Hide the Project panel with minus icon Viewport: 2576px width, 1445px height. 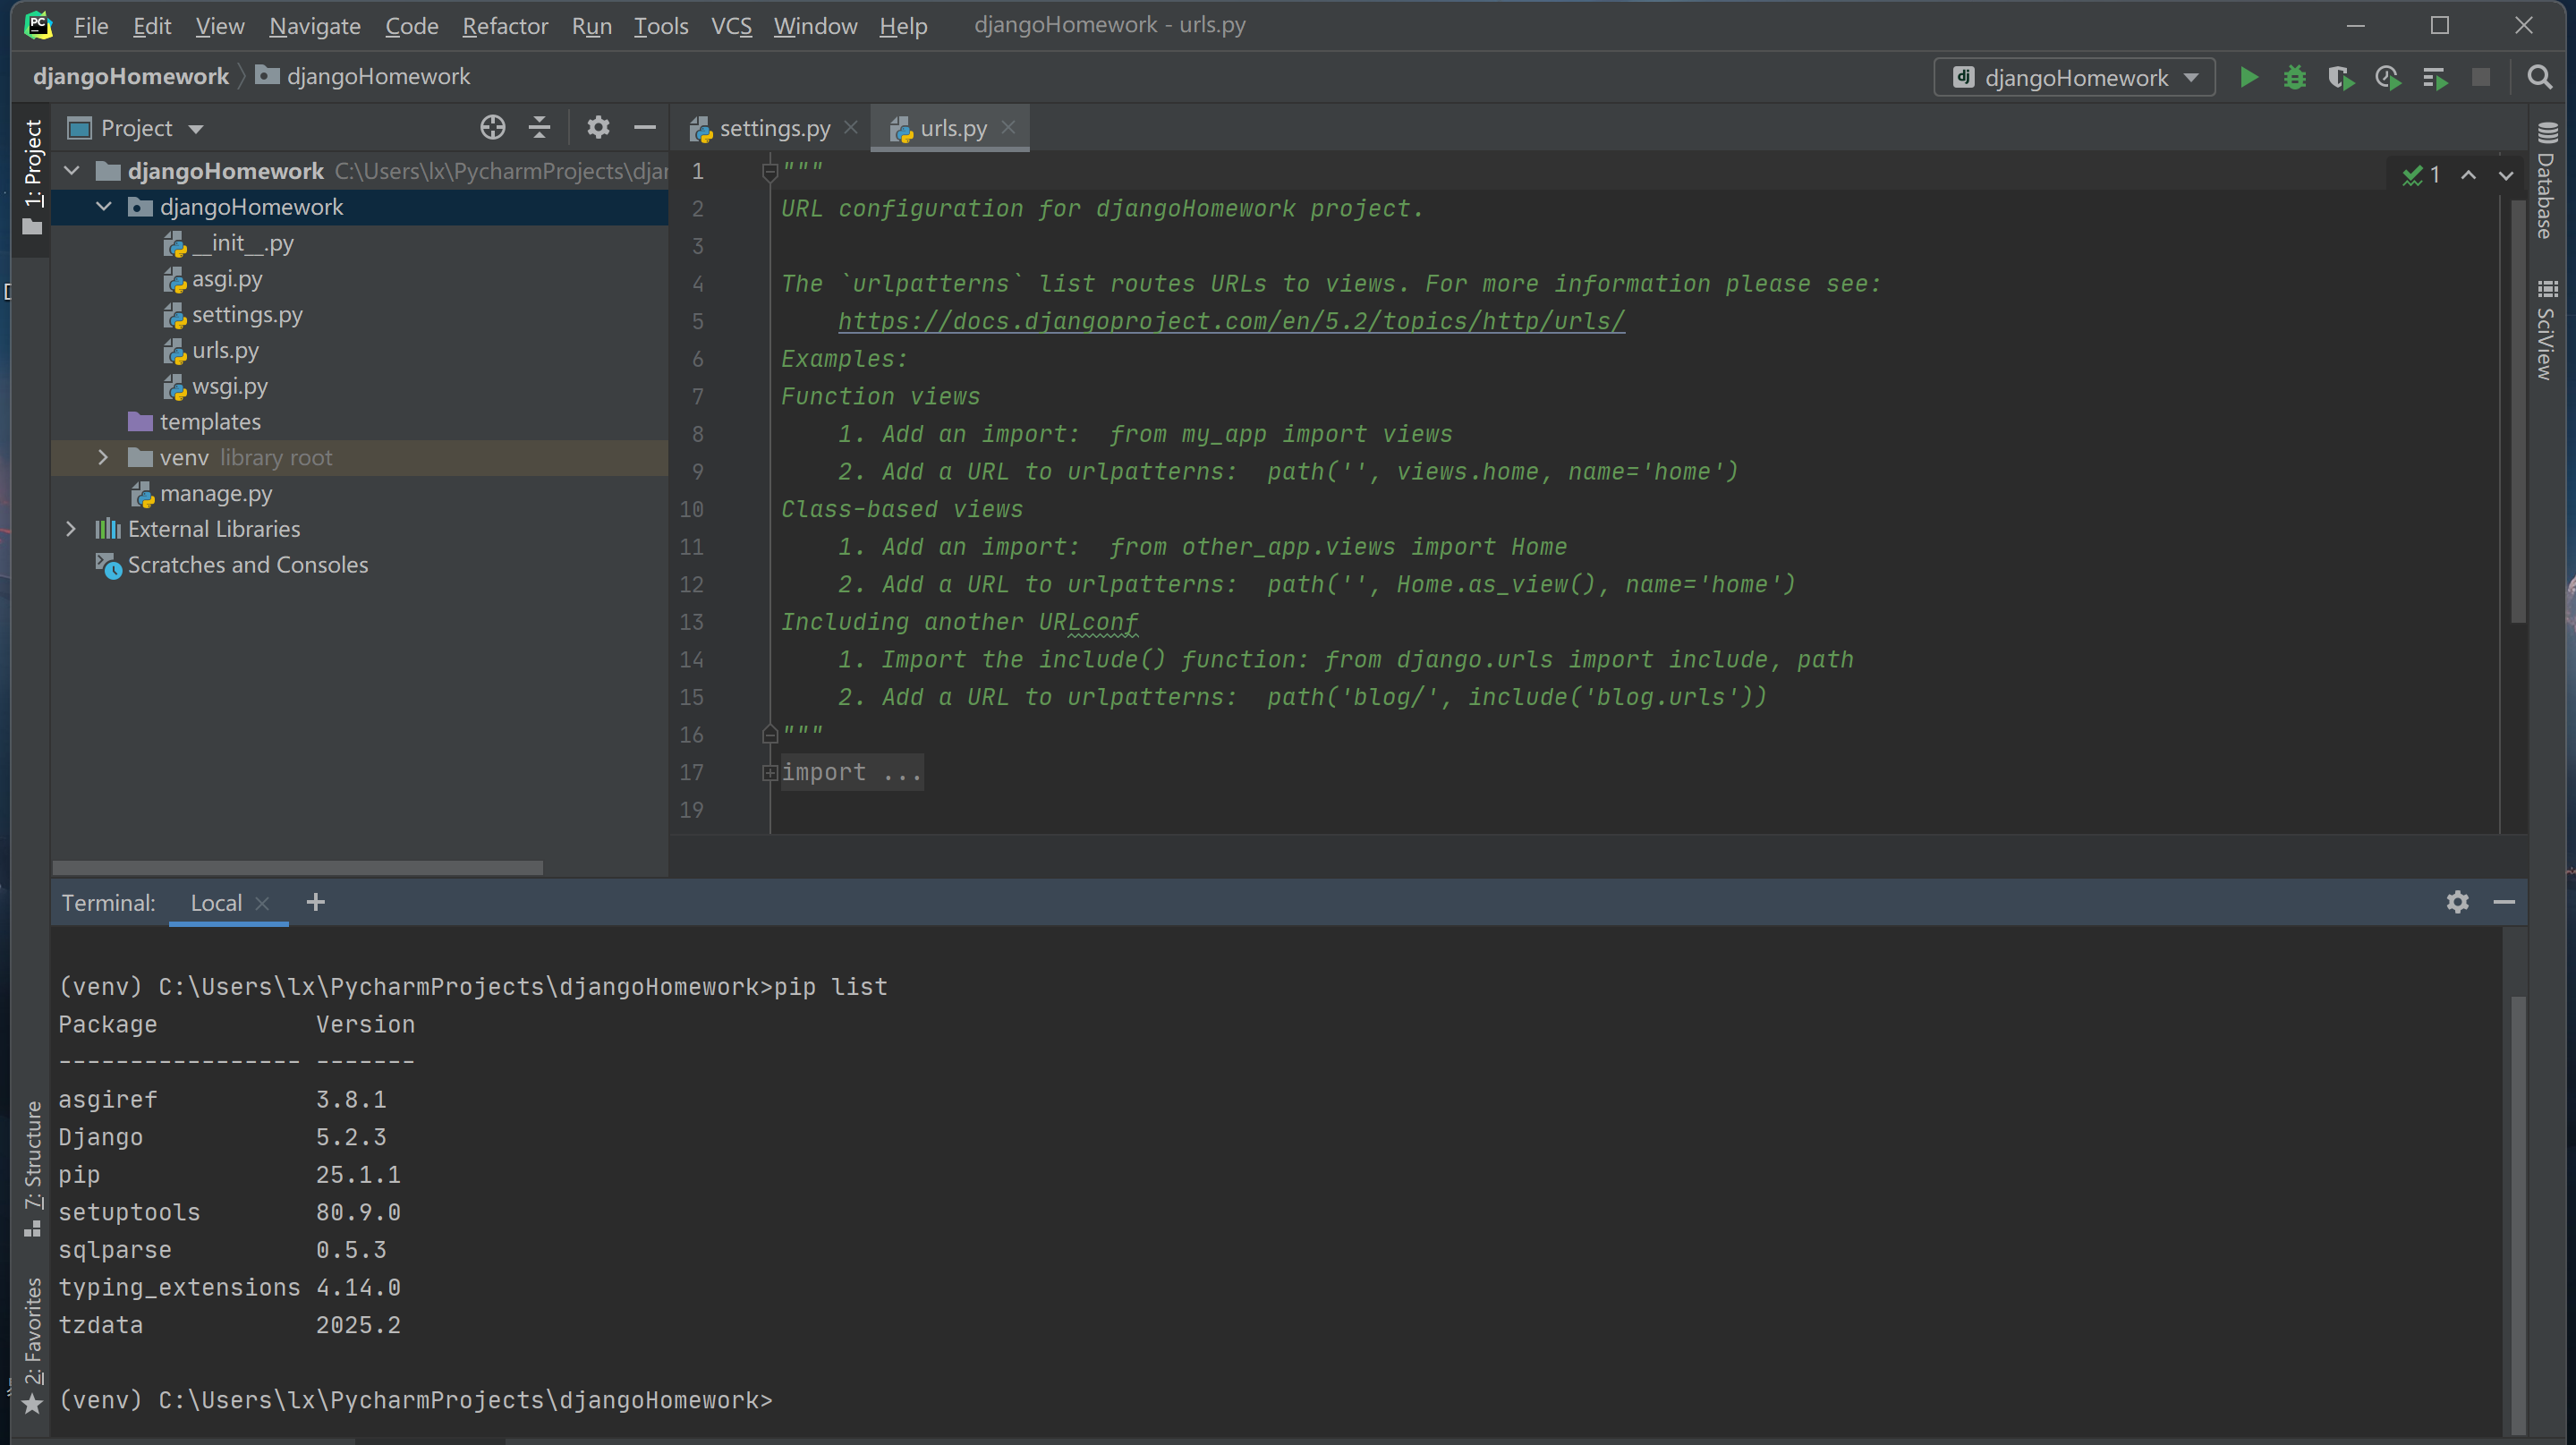645,128
